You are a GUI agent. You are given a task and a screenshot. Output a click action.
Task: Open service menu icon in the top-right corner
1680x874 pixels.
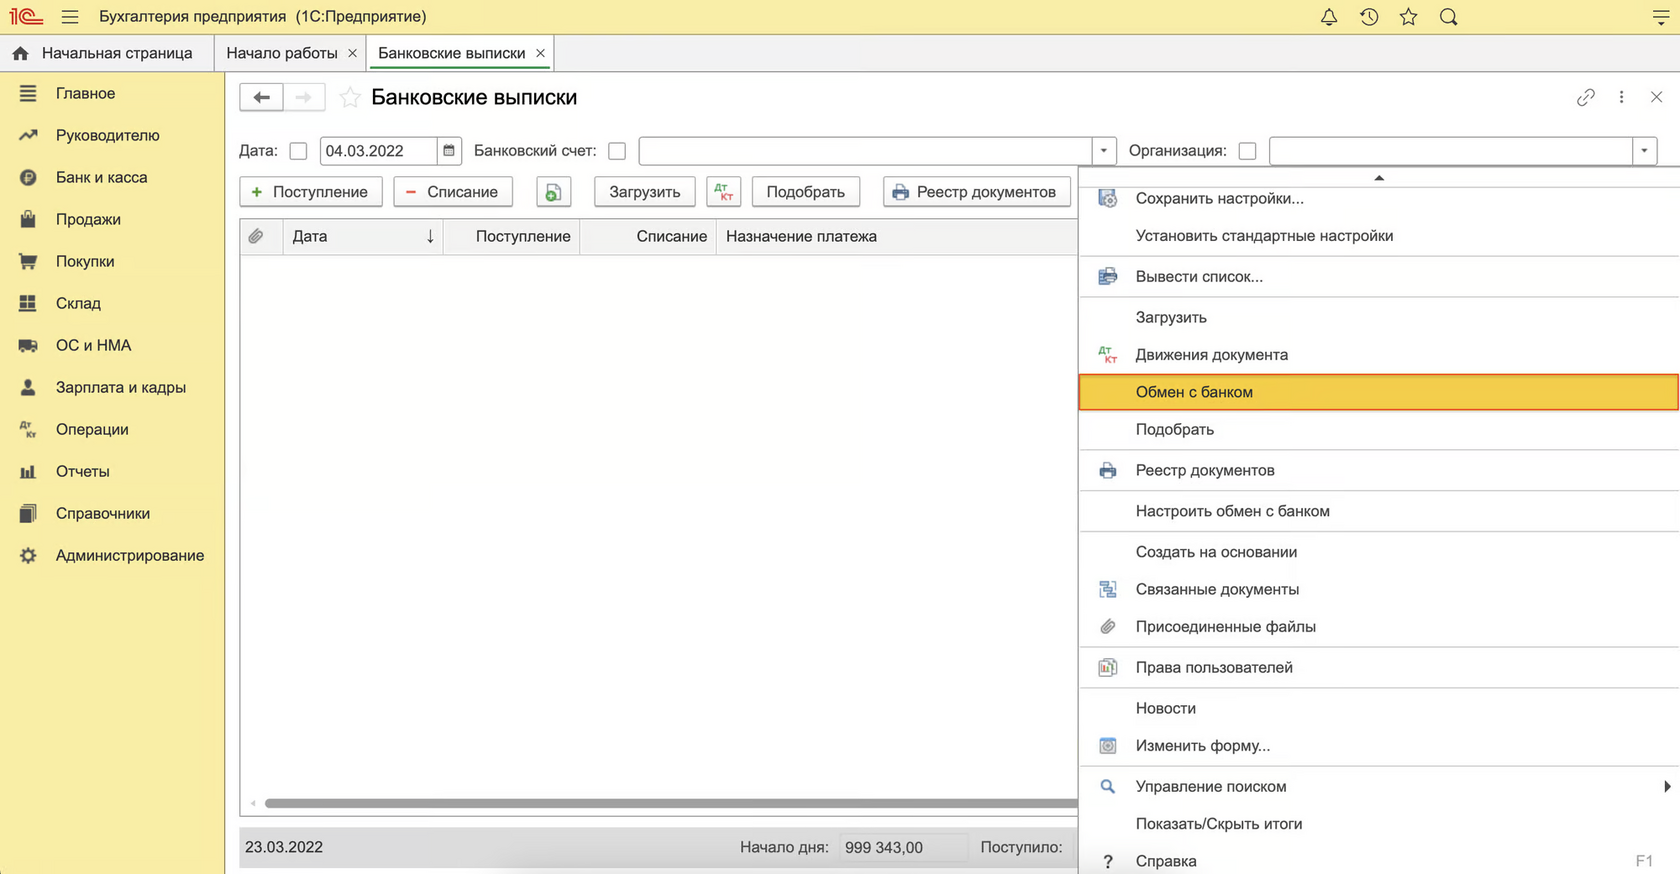point(1661,17)
